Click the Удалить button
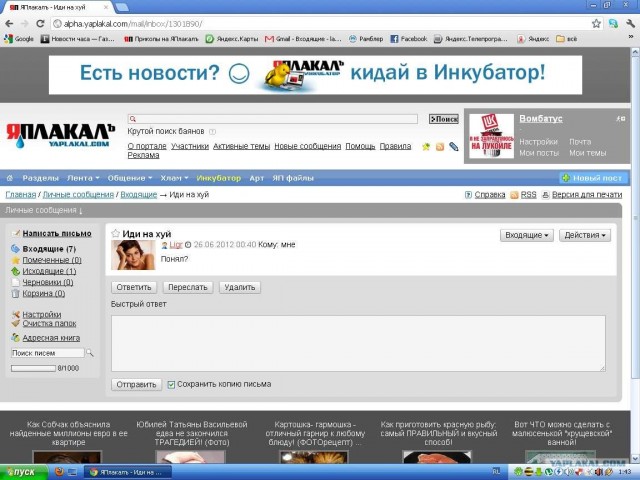Viewport: 640px width, 480px height. point(240,287)
